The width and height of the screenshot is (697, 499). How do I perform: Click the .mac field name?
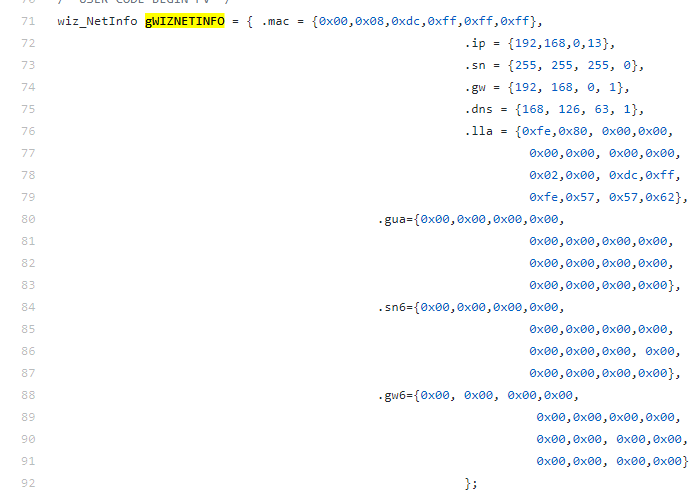276,21
